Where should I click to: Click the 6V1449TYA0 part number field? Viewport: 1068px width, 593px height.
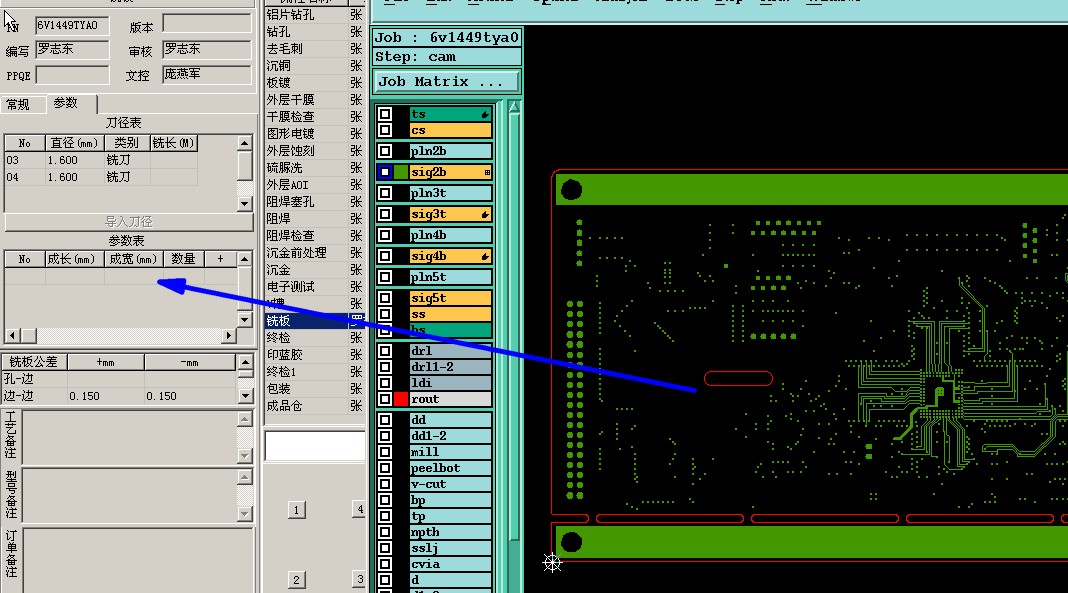point(72,26)
